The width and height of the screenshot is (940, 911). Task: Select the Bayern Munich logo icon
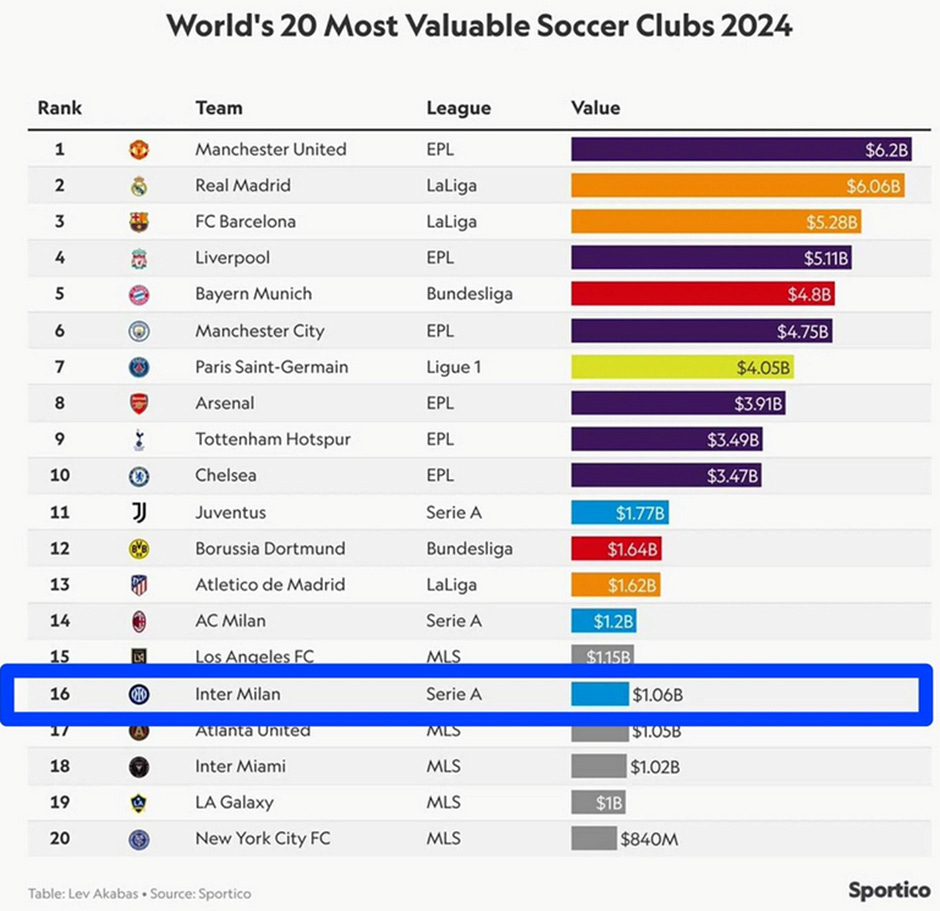click(139, 294)
